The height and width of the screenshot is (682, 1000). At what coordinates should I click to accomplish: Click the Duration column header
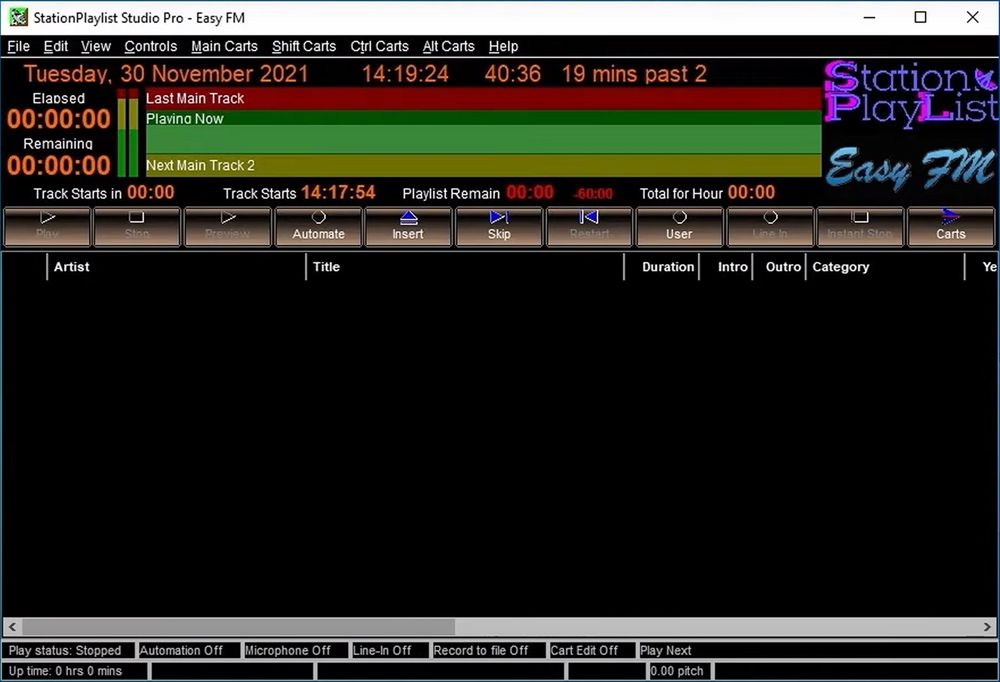tap(662, 267)
